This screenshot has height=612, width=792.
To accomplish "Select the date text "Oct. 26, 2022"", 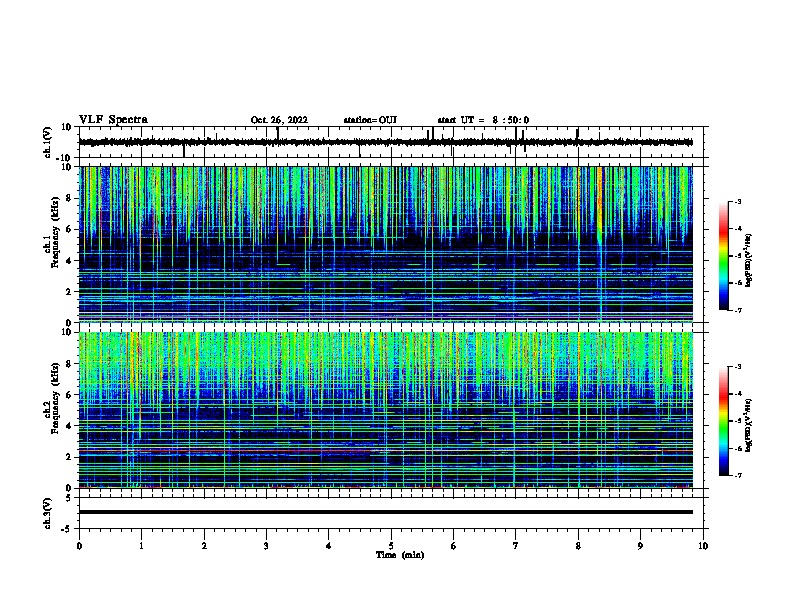I will (x=279, y=120).
